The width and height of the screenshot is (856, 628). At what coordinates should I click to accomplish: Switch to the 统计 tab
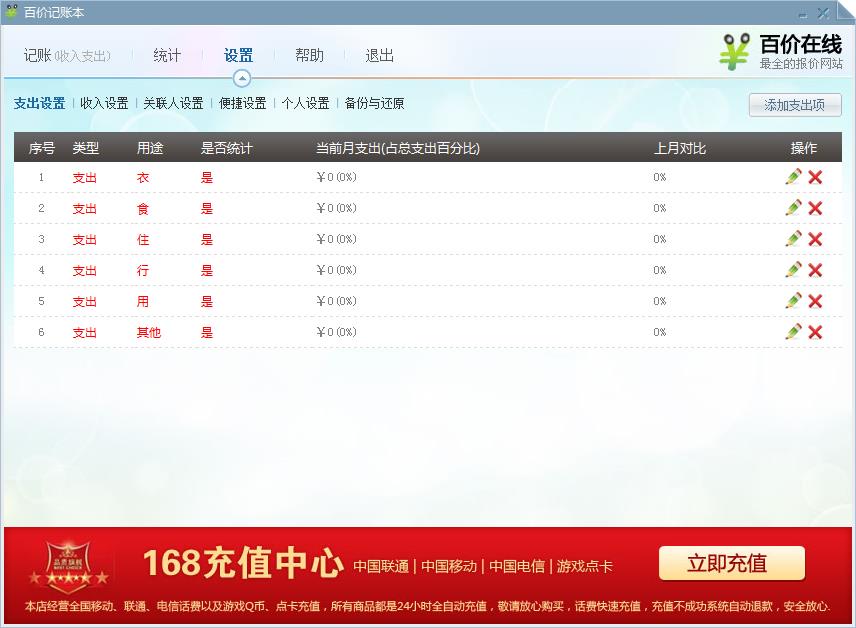pyautogui.click(x=166, y=56)
